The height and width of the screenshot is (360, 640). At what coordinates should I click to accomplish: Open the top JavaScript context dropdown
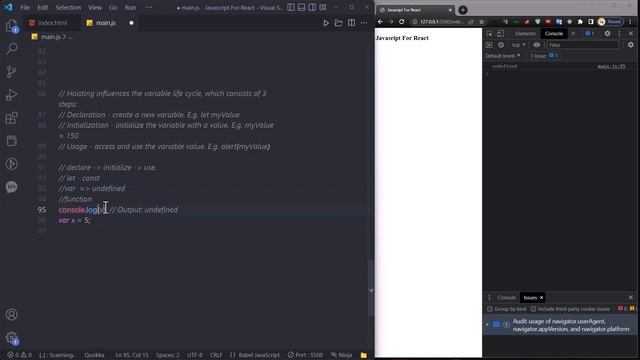click(518, 45)
